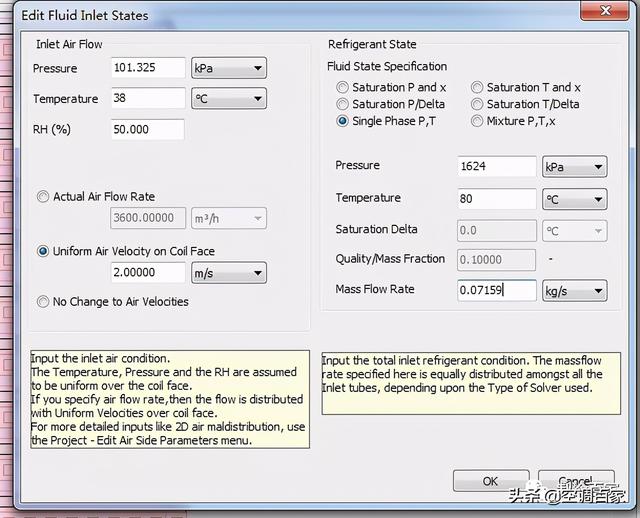Viewport: 640px width, 518px height.
Task: Click RH (%) field showing 50.000
Action: tap(147, 129)
